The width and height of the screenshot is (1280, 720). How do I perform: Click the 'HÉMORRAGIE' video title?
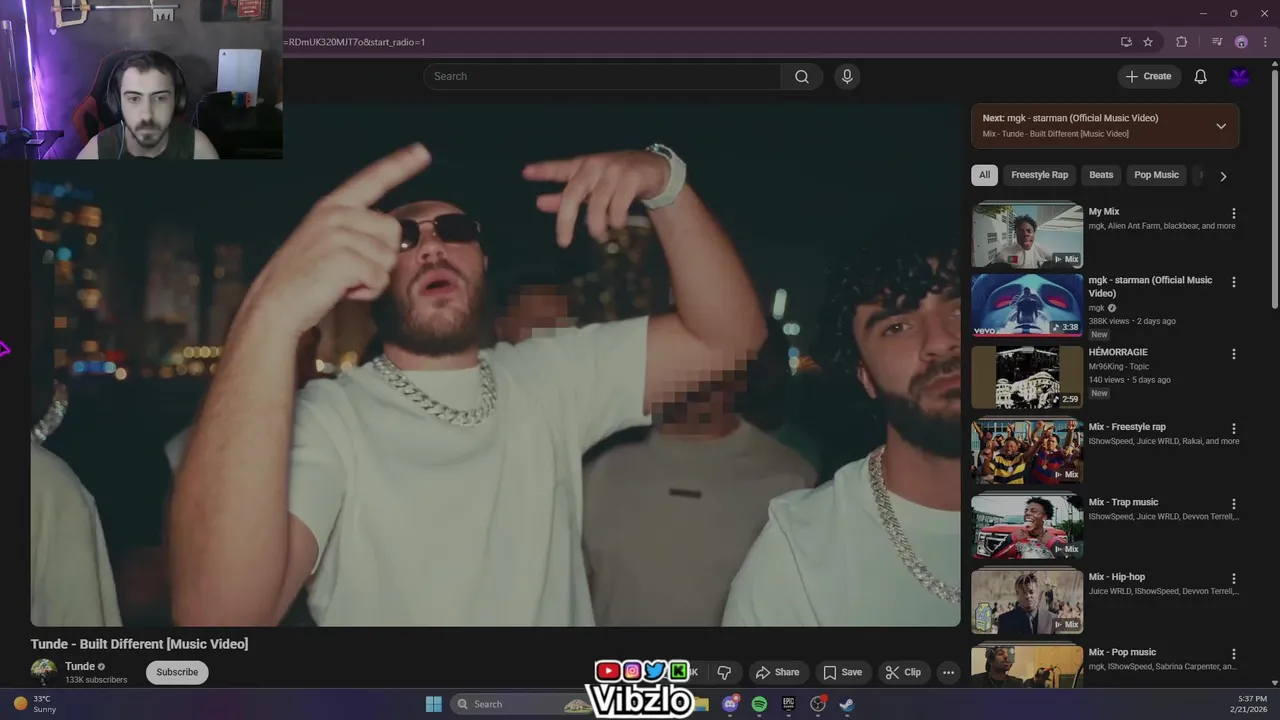tap(1118, 352)
